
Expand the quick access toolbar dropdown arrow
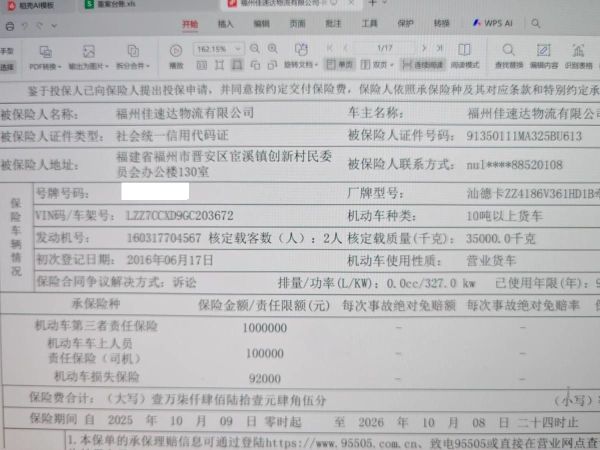(54, 26)
